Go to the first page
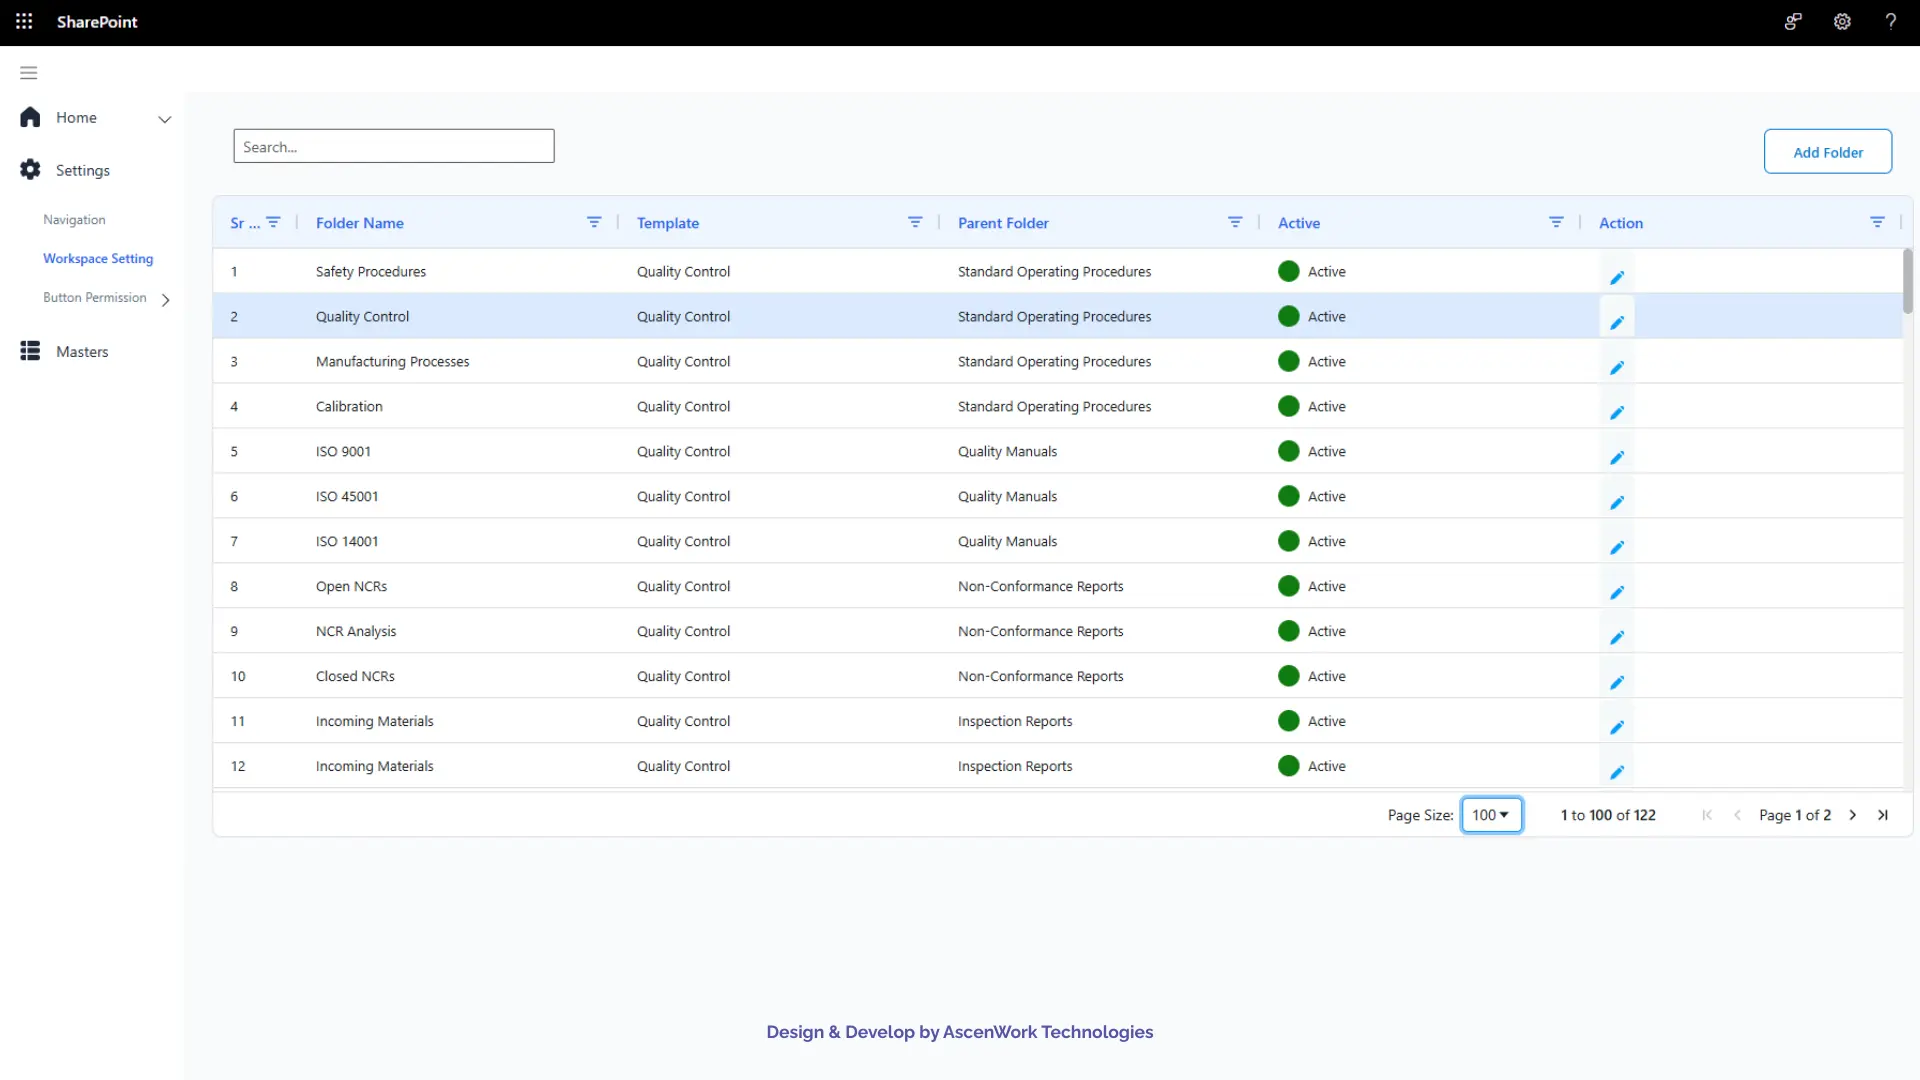This screenshot has height=1080, width=1920. [x=1707, y=815]
